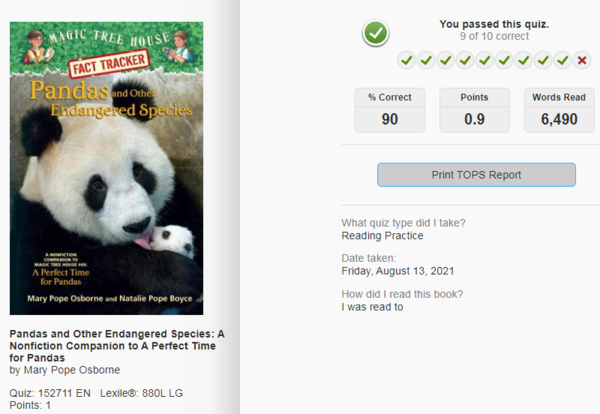Open the Pandas book cover image
This screenshot has height=414, width=600.
tap(106, 168)
